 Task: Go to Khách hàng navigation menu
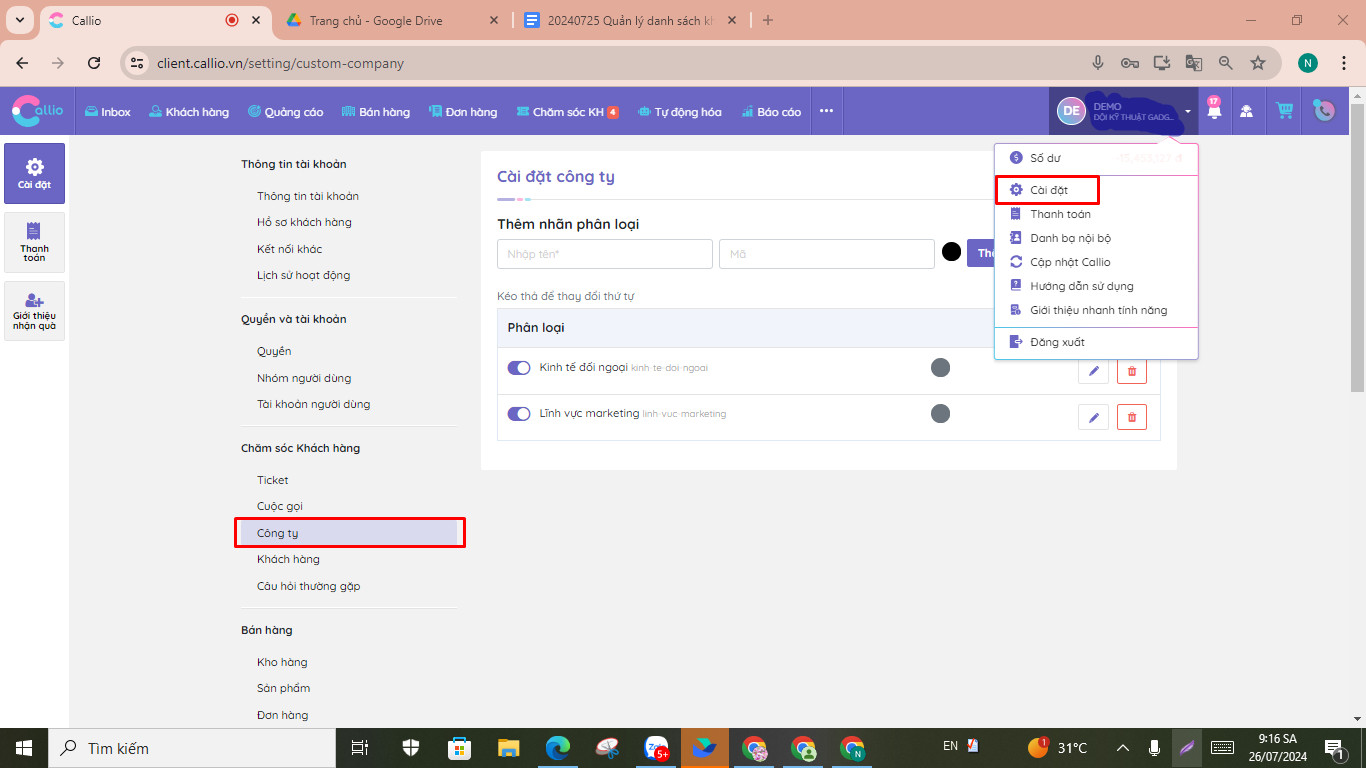click(189, 112)
